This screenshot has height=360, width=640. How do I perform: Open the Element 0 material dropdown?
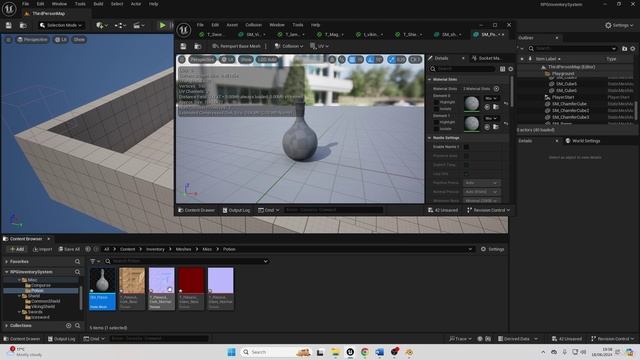pos(491,98)
